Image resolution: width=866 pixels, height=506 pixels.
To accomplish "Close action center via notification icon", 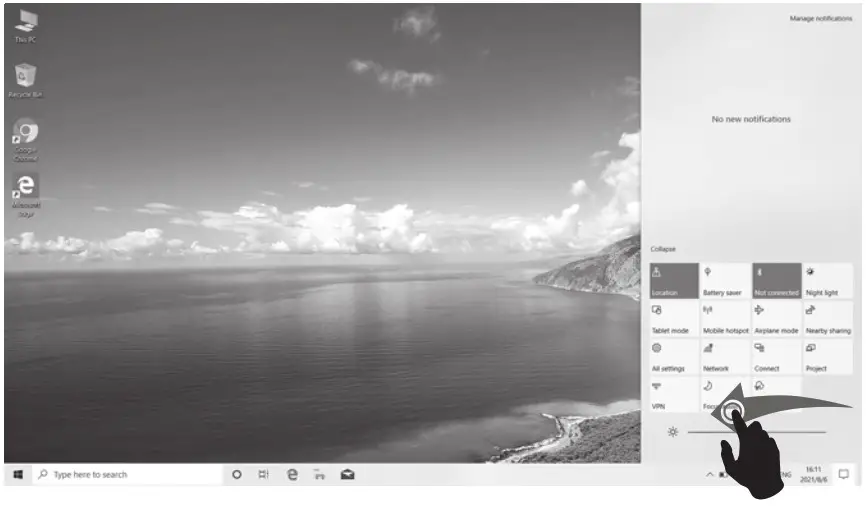I will pos(843,475).
